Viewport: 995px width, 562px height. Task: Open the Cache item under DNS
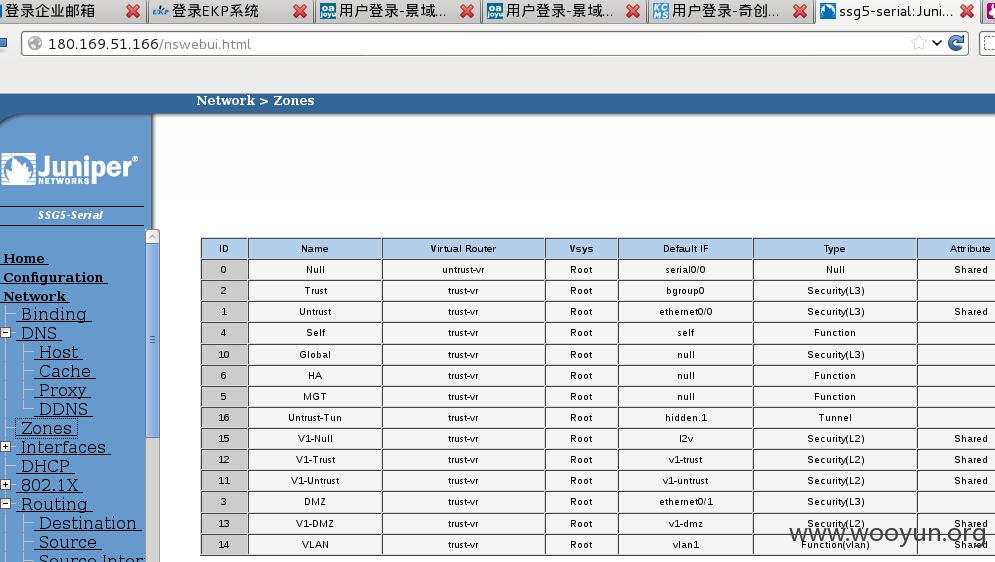coord(65,371)
